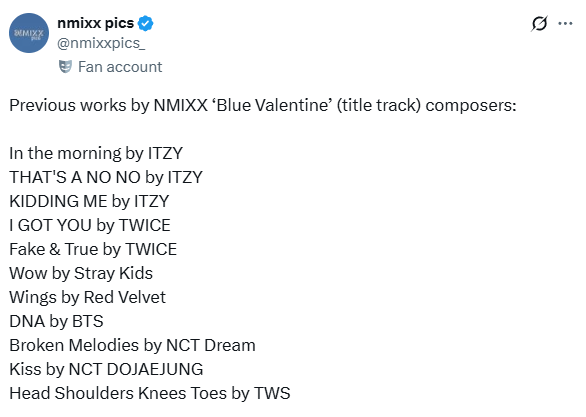586x417 pixels.
Task: Open the Grok explain-post icon
Action: (x=539, y=24)
